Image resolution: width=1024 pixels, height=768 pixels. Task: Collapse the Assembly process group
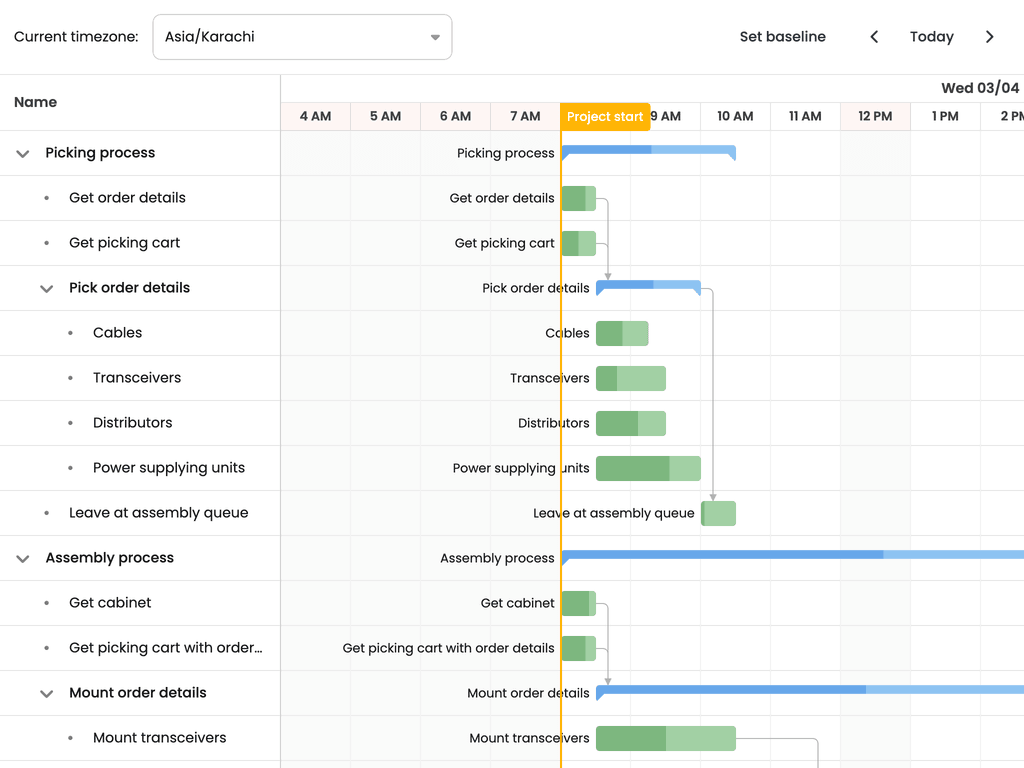23,558
